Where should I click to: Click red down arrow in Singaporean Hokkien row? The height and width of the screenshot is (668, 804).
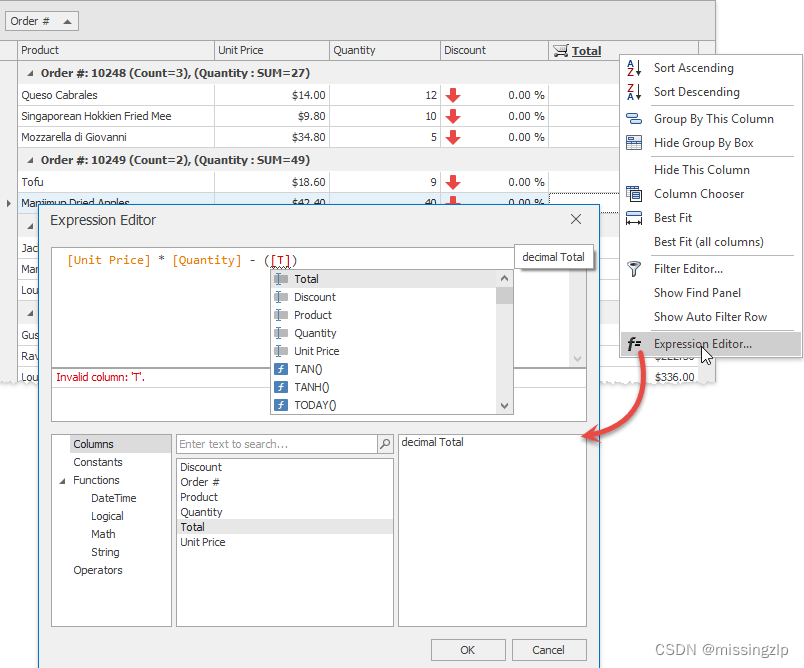[453, 116]
